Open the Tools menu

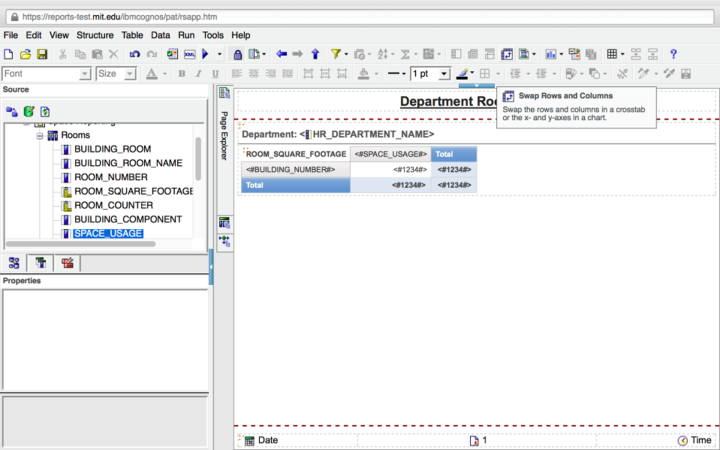coord(213,35)
